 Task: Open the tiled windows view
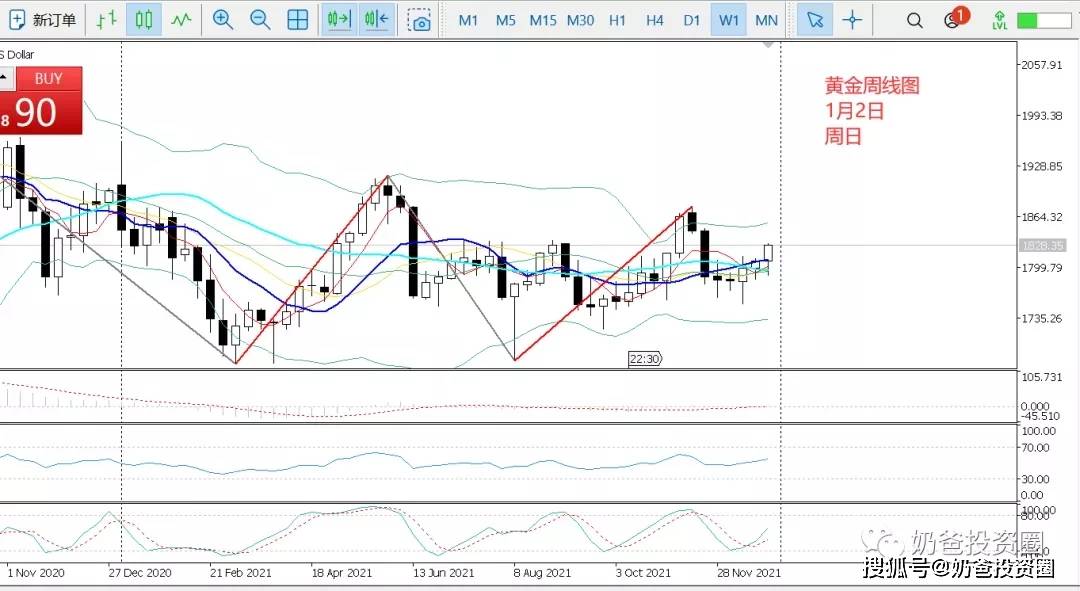[x=298, y=19]
